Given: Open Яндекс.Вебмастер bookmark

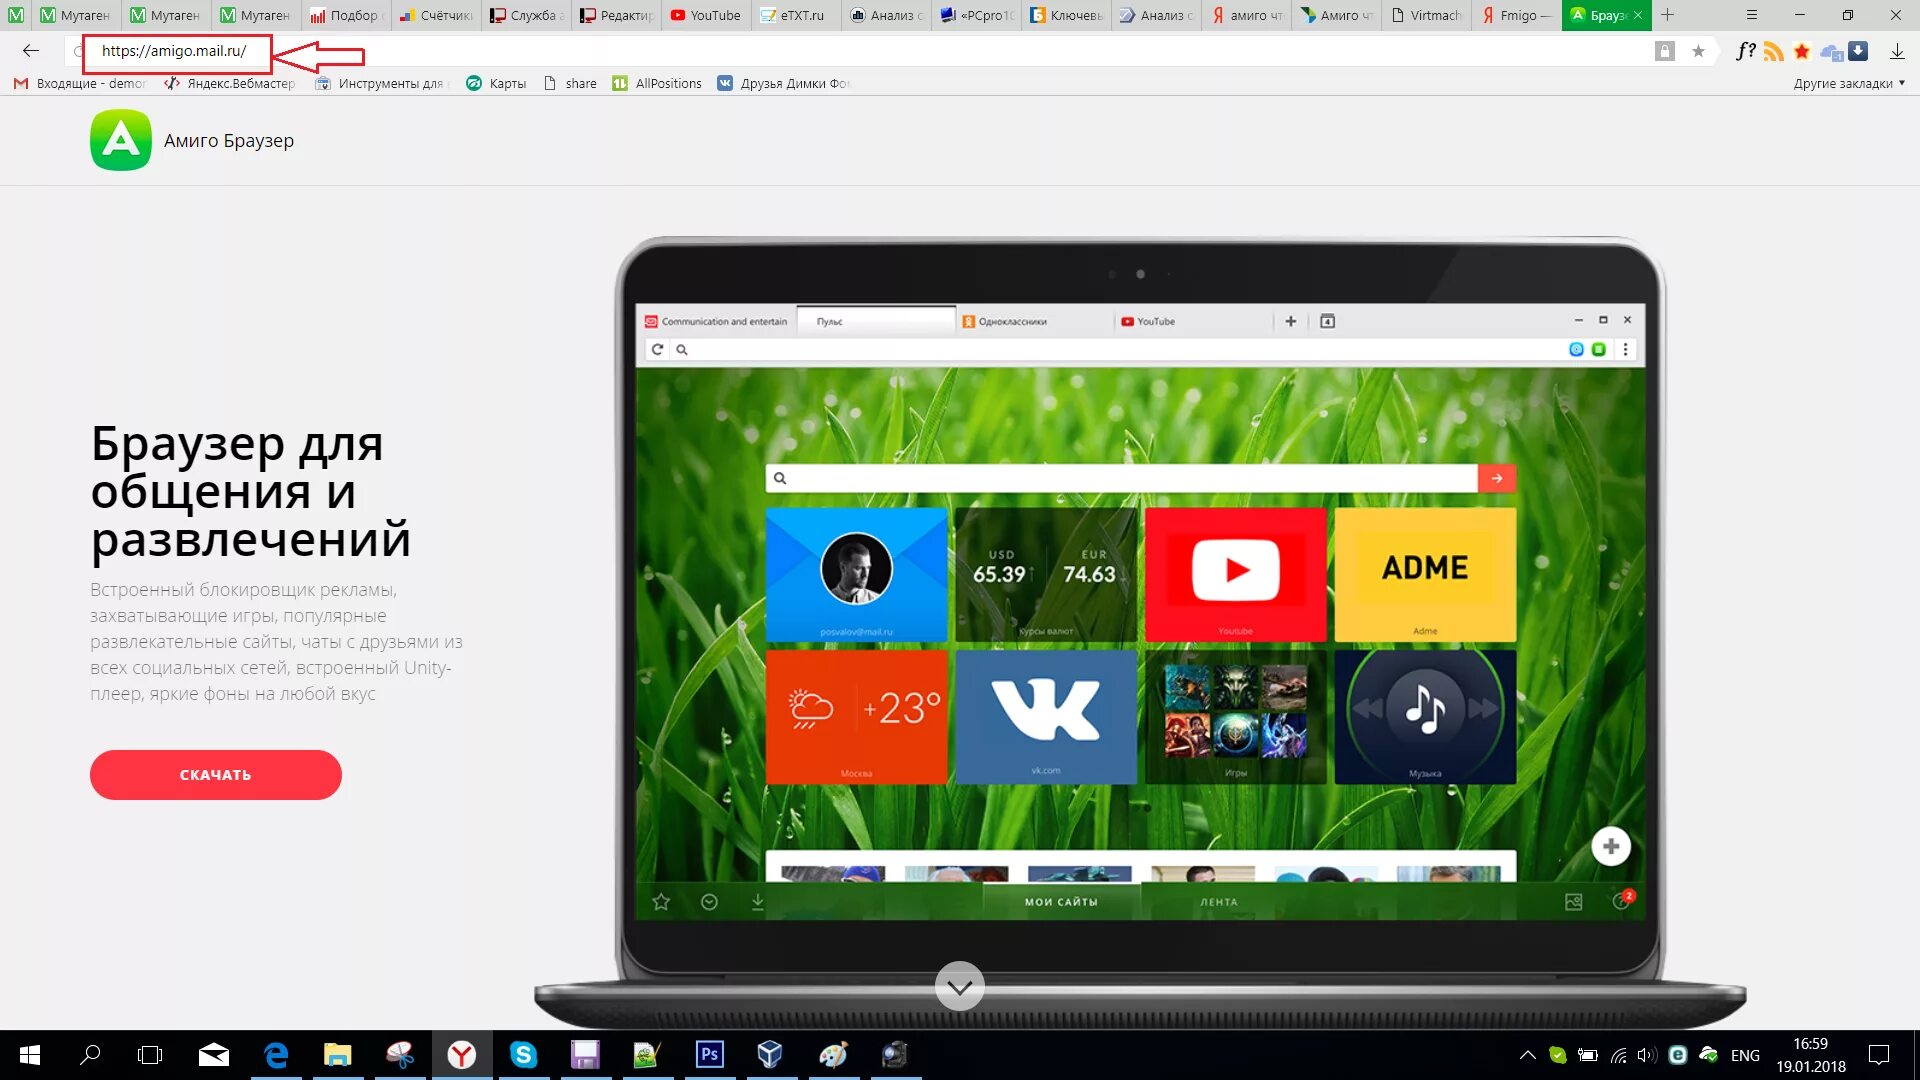Looking at the screenshot, I should pyautogui.click(x=230, y=84).
